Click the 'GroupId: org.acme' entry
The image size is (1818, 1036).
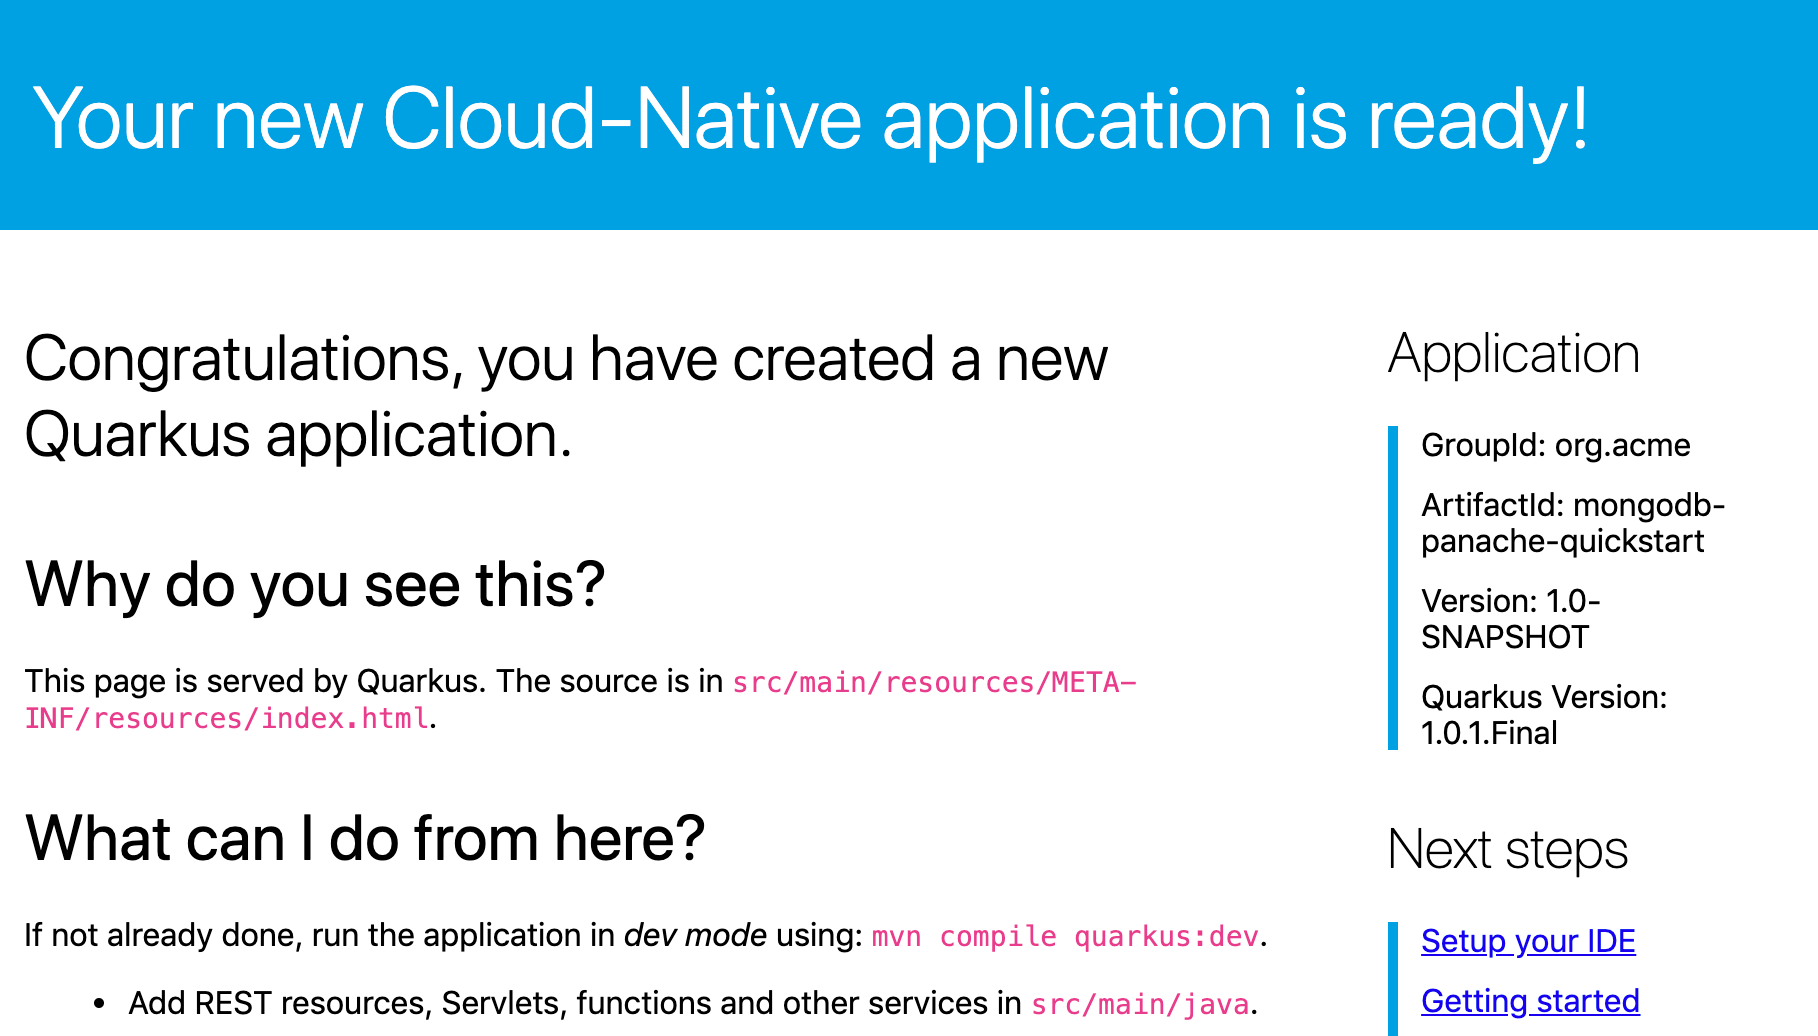point(1556,445)
